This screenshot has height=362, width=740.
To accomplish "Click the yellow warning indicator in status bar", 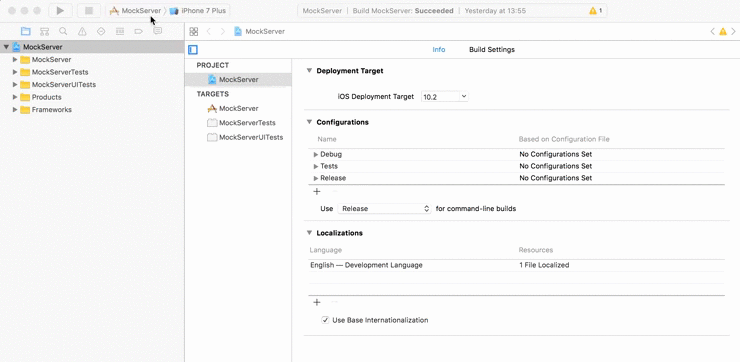I will point(595,10).
